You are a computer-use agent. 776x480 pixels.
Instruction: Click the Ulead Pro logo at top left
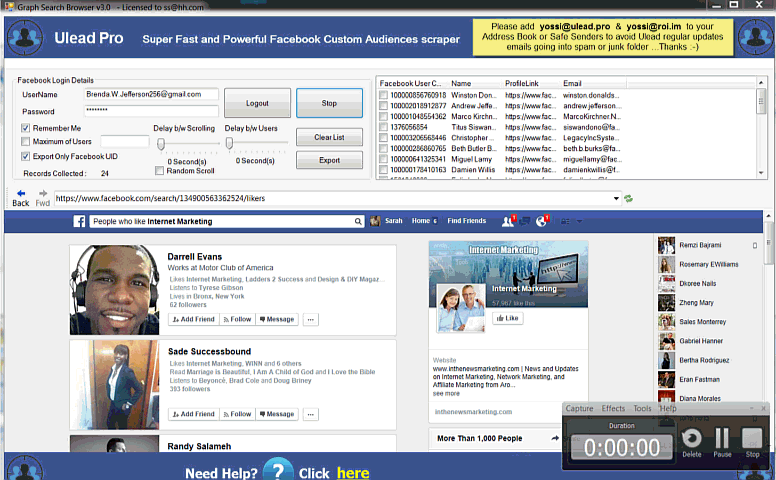(x=24, y=38)
